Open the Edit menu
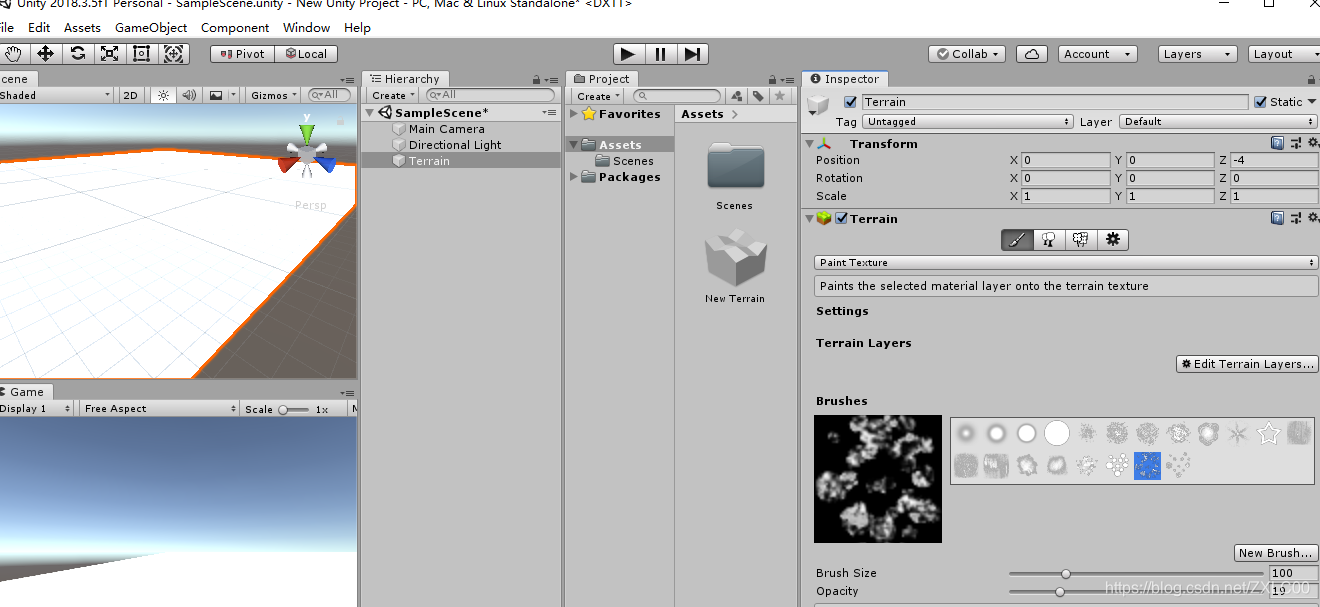 pyautogui.click(x=39, y=27)
